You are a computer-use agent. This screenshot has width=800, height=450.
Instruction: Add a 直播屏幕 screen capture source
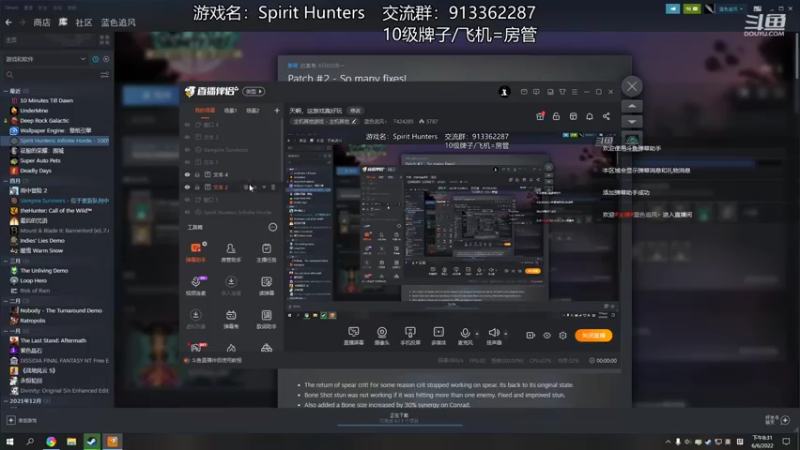[354, 336]
